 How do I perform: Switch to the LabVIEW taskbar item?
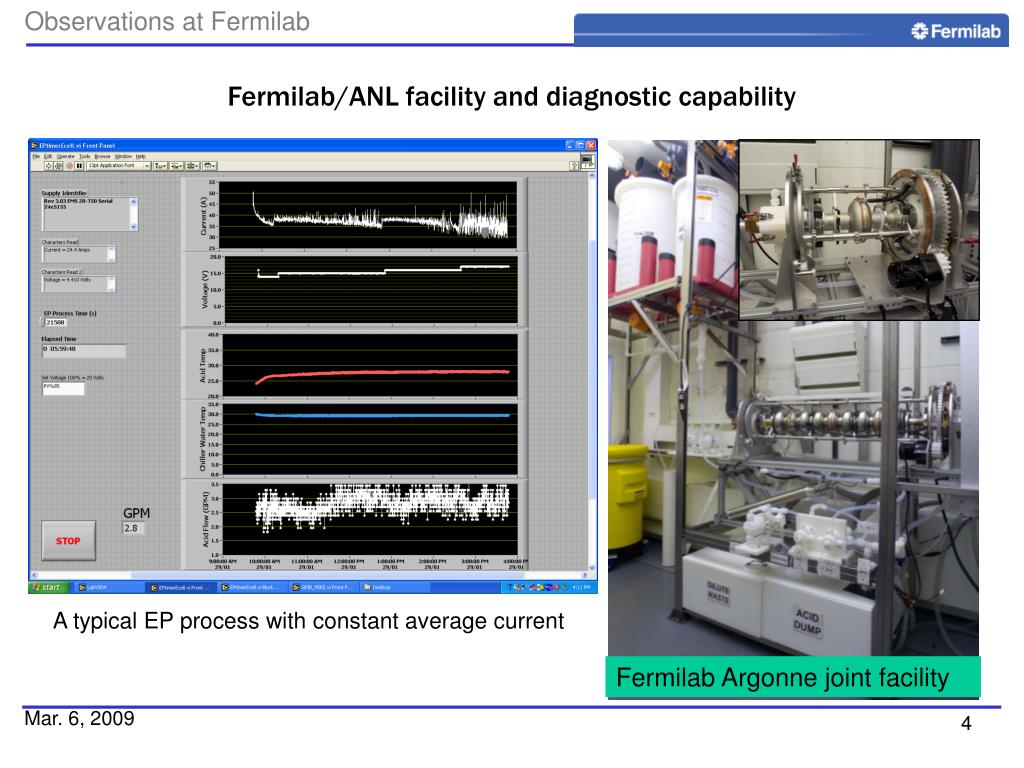108,588
